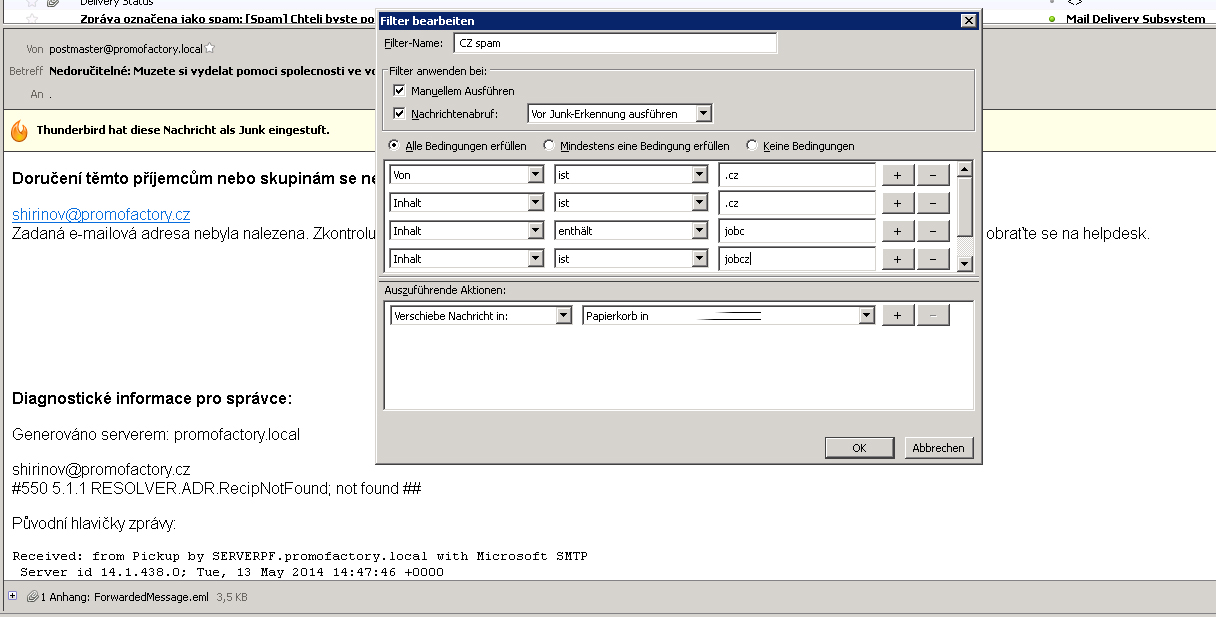Toggle the 'Manuellem Ausführen' checkbox
This screenshot has height=617, width=1216.
click(400, 91)
